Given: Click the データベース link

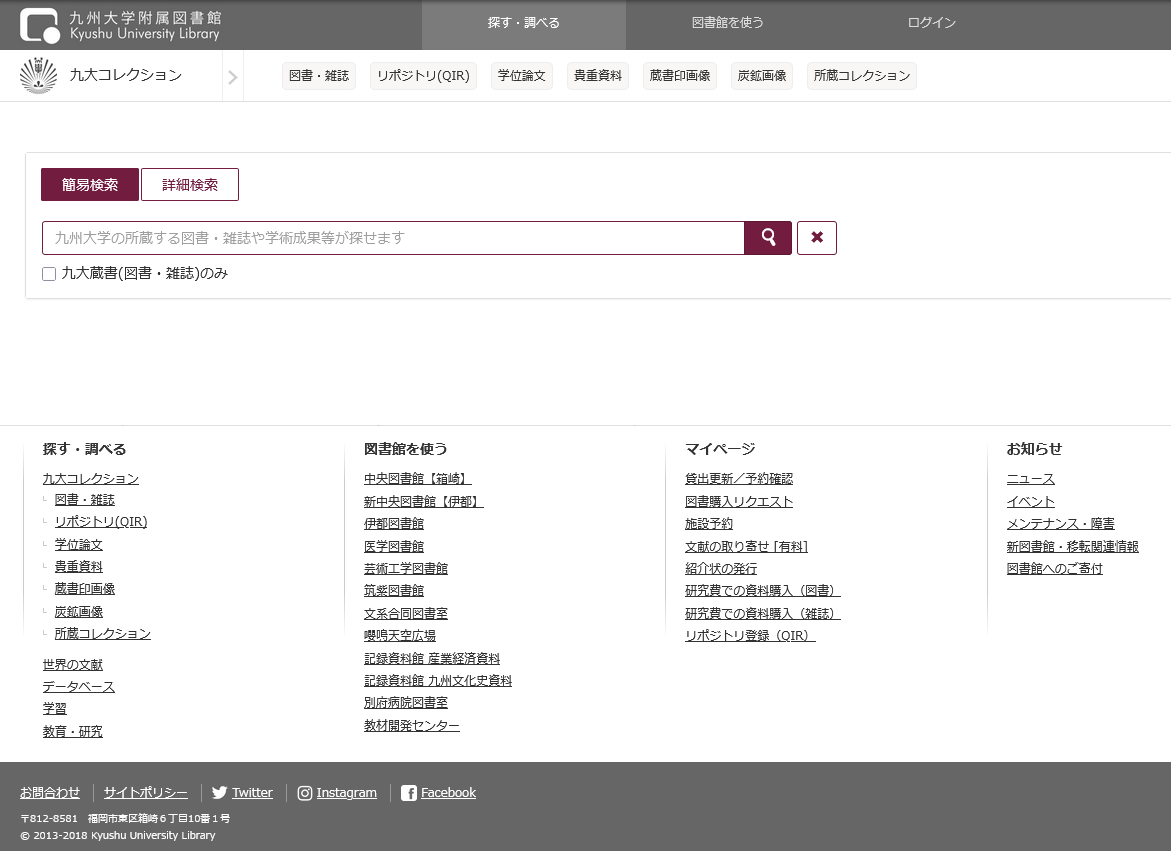Looking at the screenshot, I should tap(78, 687).
